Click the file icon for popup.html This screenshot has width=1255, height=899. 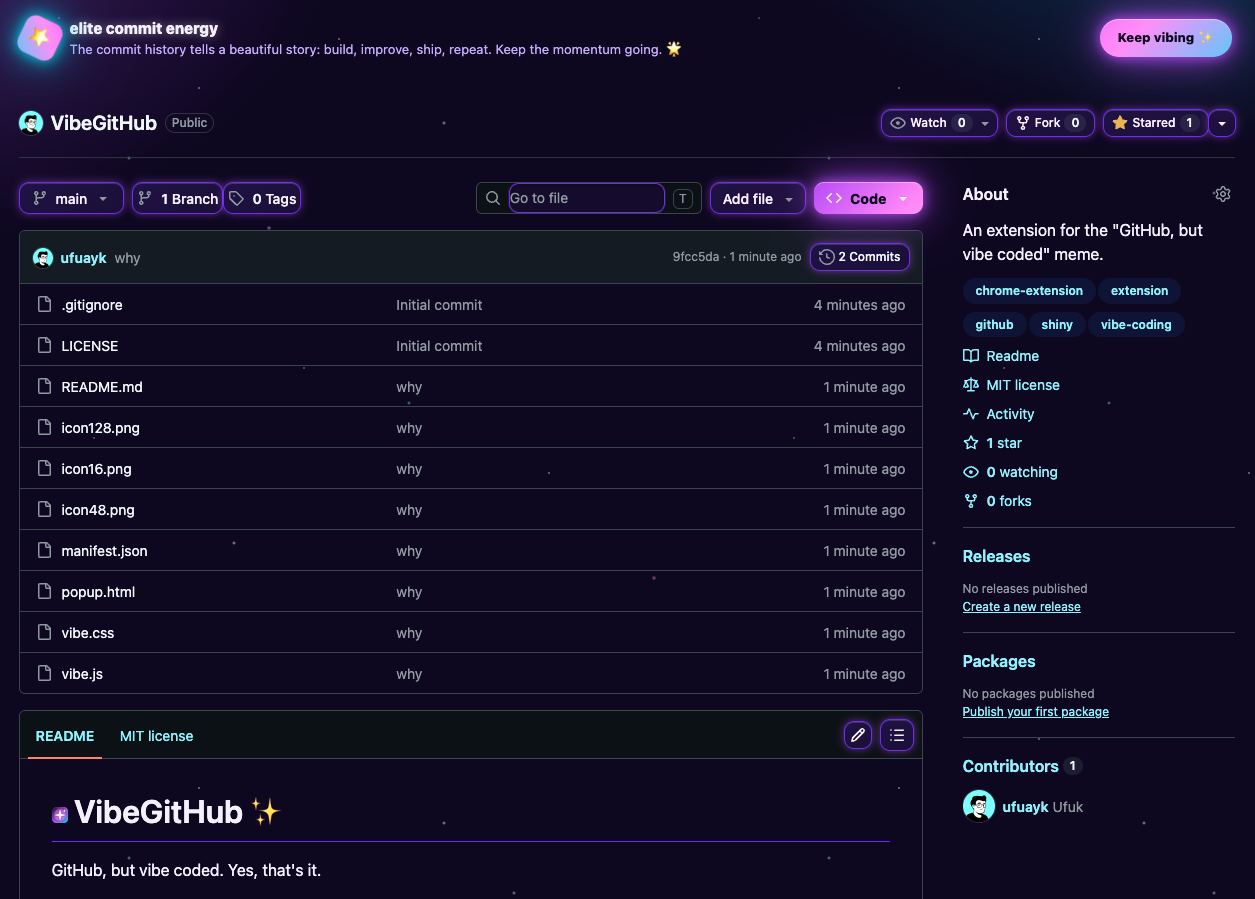pyautogui.click(x=44, y=592)
